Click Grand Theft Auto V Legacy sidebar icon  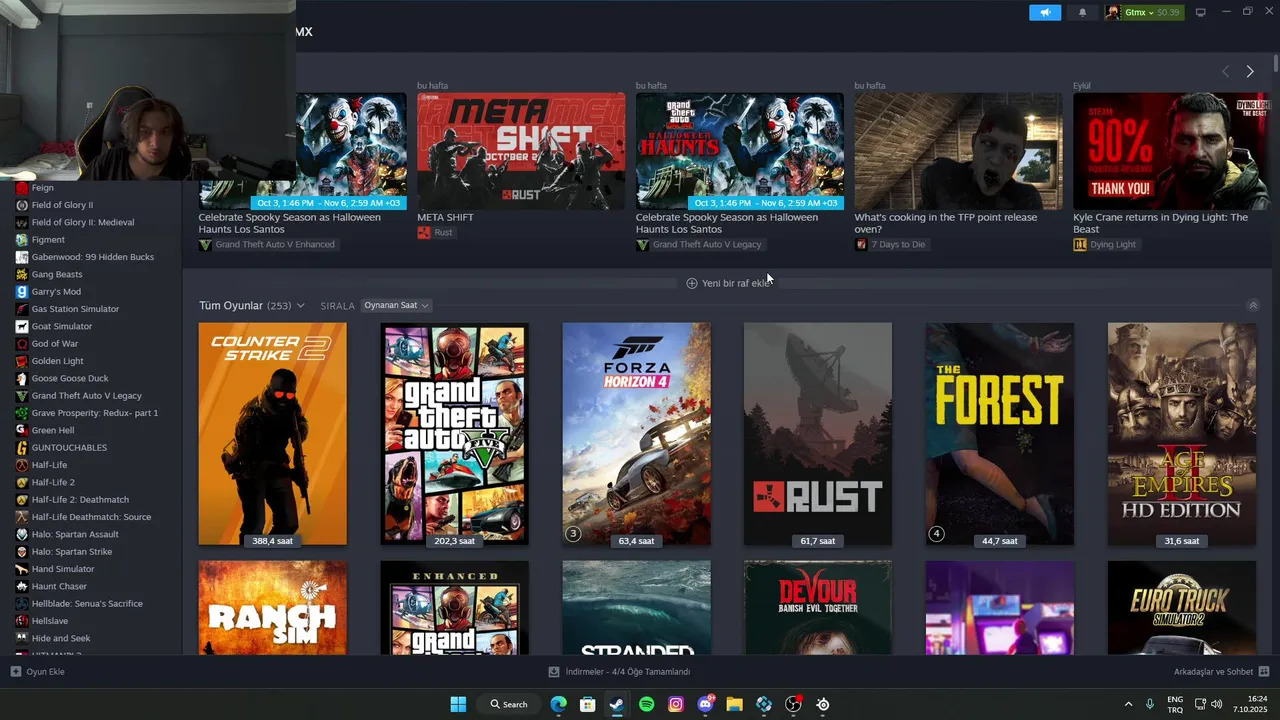(x=22, y=396)
